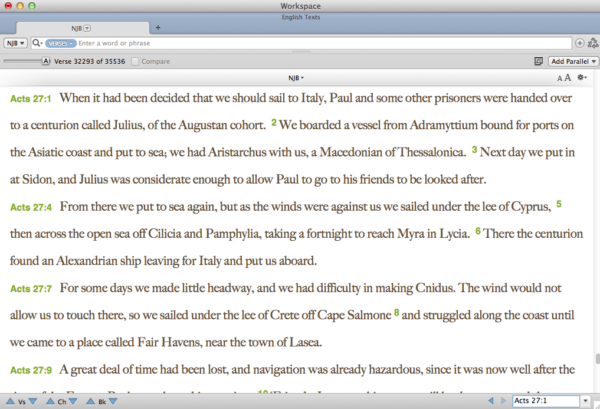The height and width of the screenshot is (409, 600).
Task: Click the word 'Thessalonica' in the text
Action: click(432, 152)
